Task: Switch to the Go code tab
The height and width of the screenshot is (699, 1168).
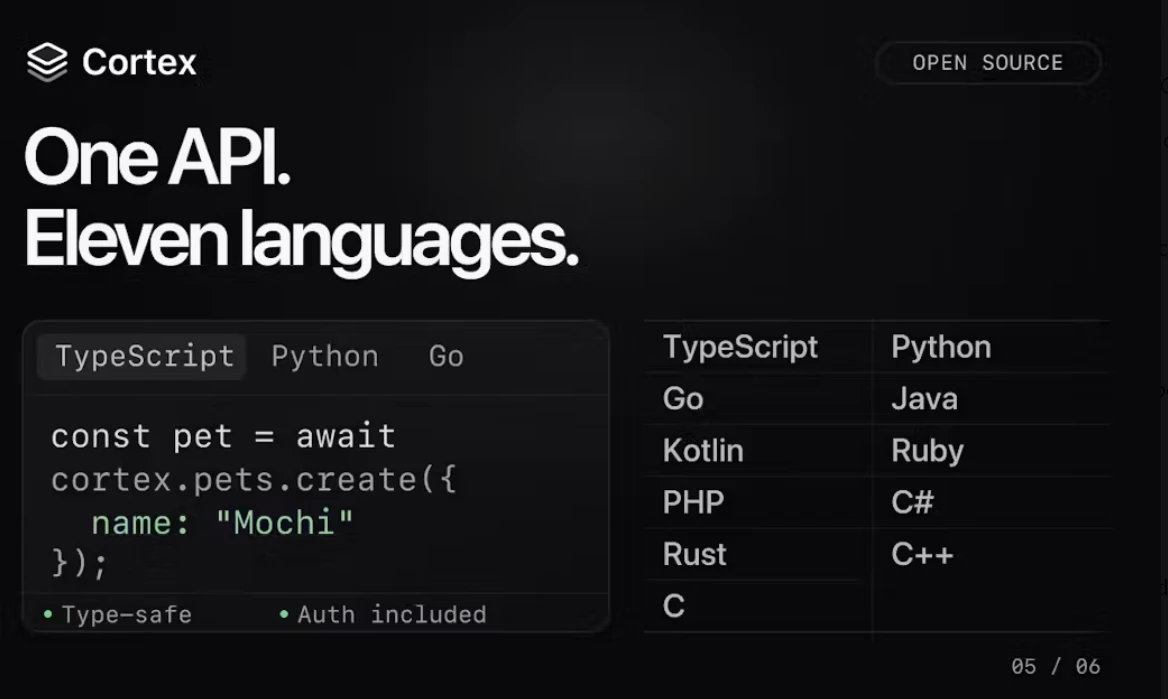Action: 446,357
